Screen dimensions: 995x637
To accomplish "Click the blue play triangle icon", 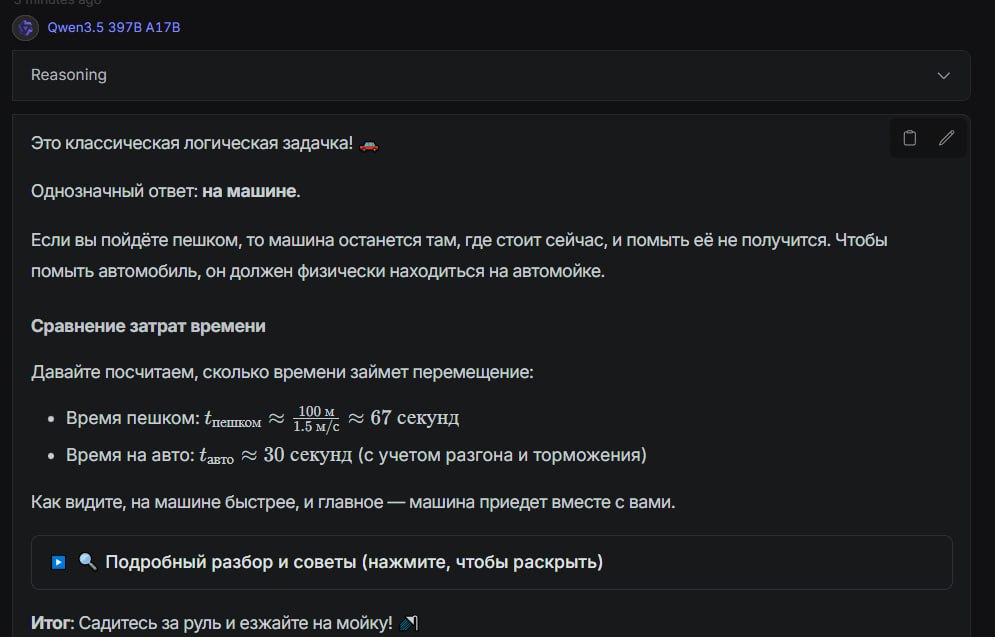I will 59,563.
